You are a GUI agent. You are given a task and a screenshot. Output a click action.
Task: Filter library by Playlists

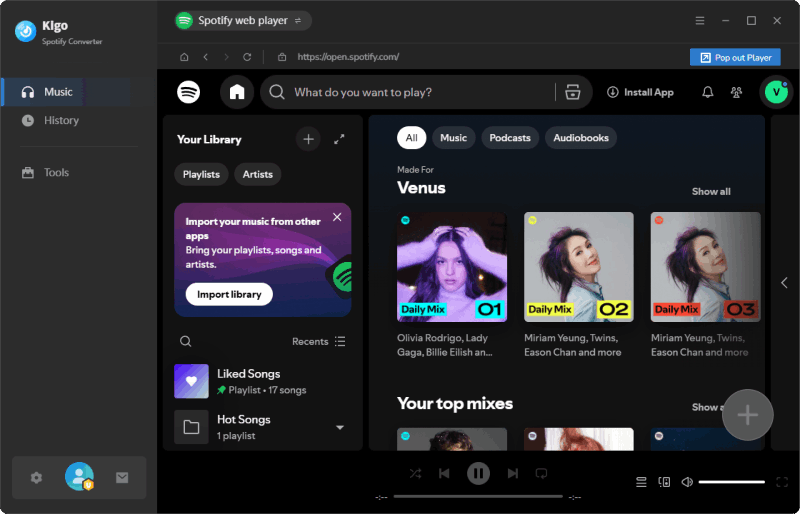(201, 175)
